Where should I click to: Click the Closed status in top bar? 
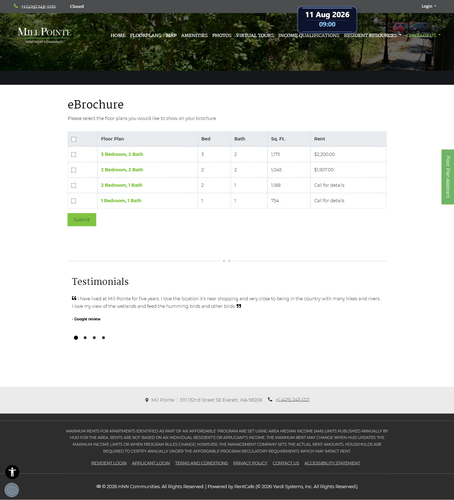coord(77,6)
